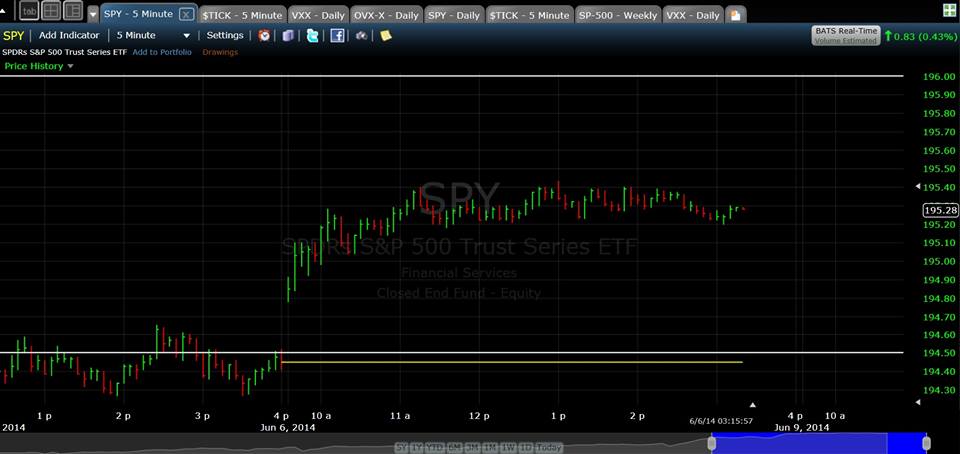The width and height of the screenshot is (960, 454).
Task: Click the 194.50 price axis label
Action: click(x=939, y=353)
